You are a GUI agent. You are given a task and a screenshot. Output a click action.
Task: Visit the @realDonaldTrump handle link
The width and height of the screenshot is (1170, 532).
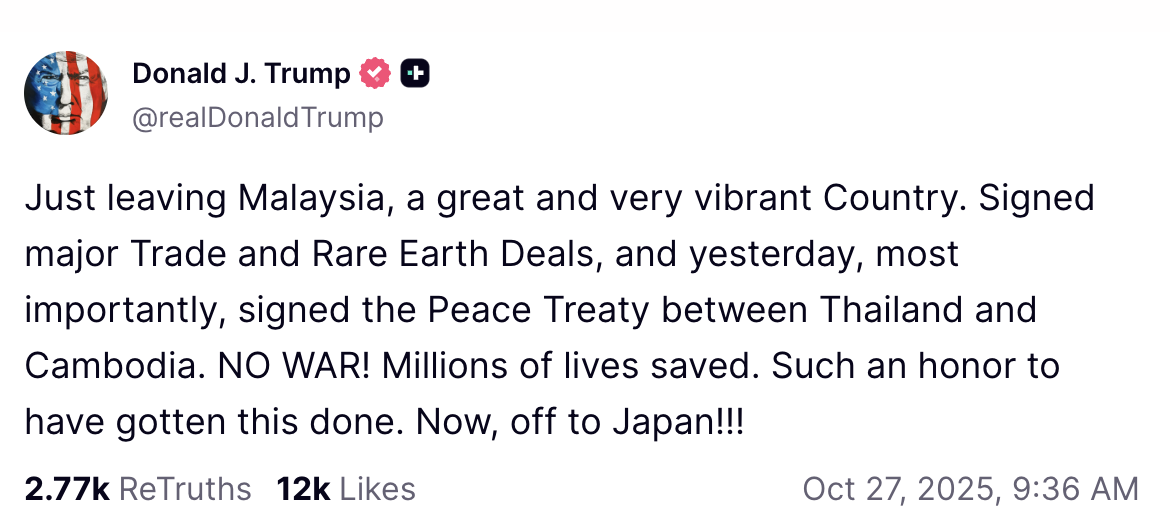click(x=257, y=117)
